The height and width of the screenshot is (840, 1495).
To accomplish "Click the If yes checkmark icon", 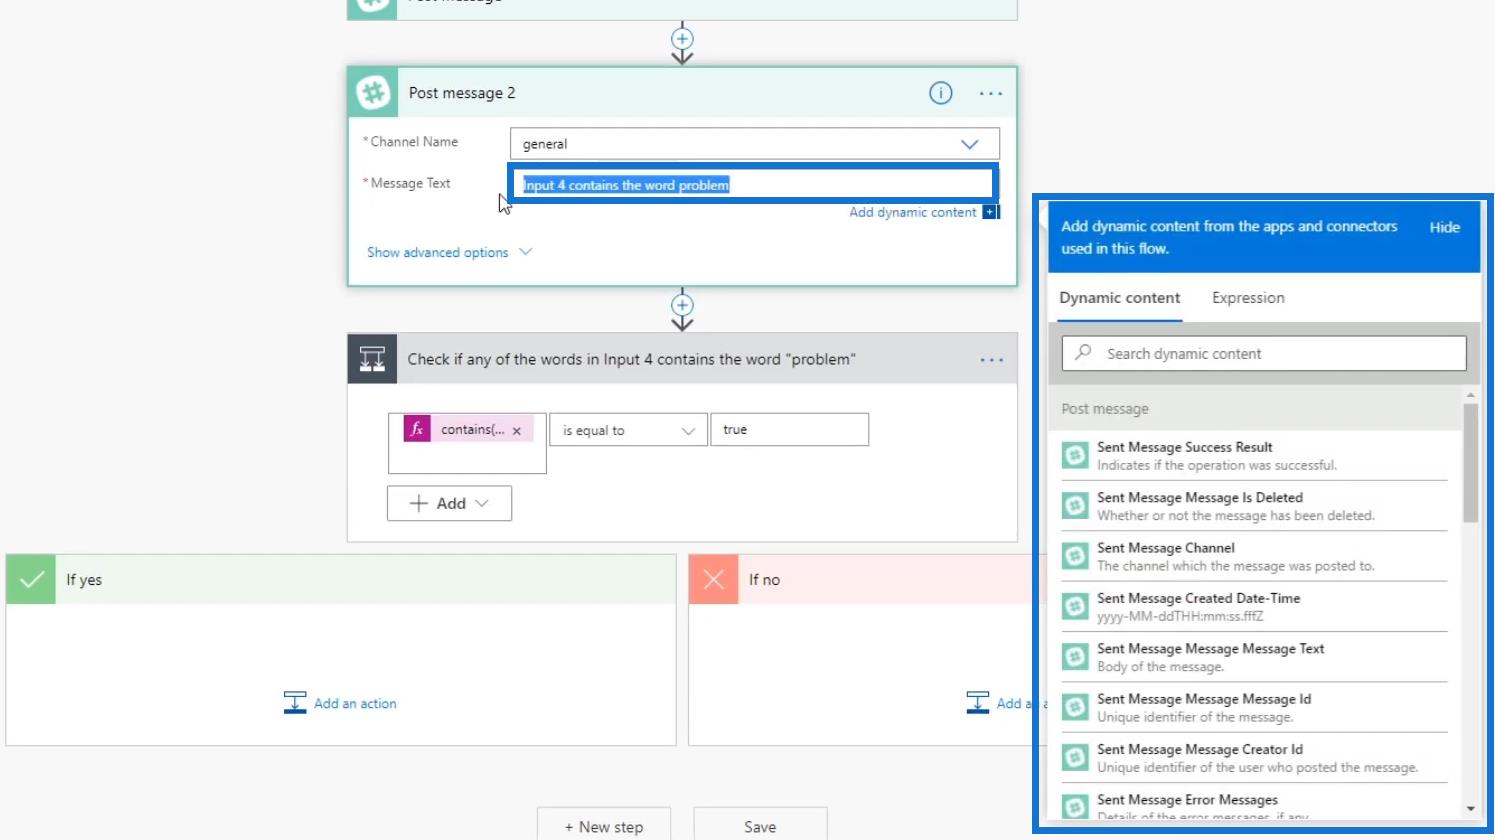I will click(x=31, y=579).
